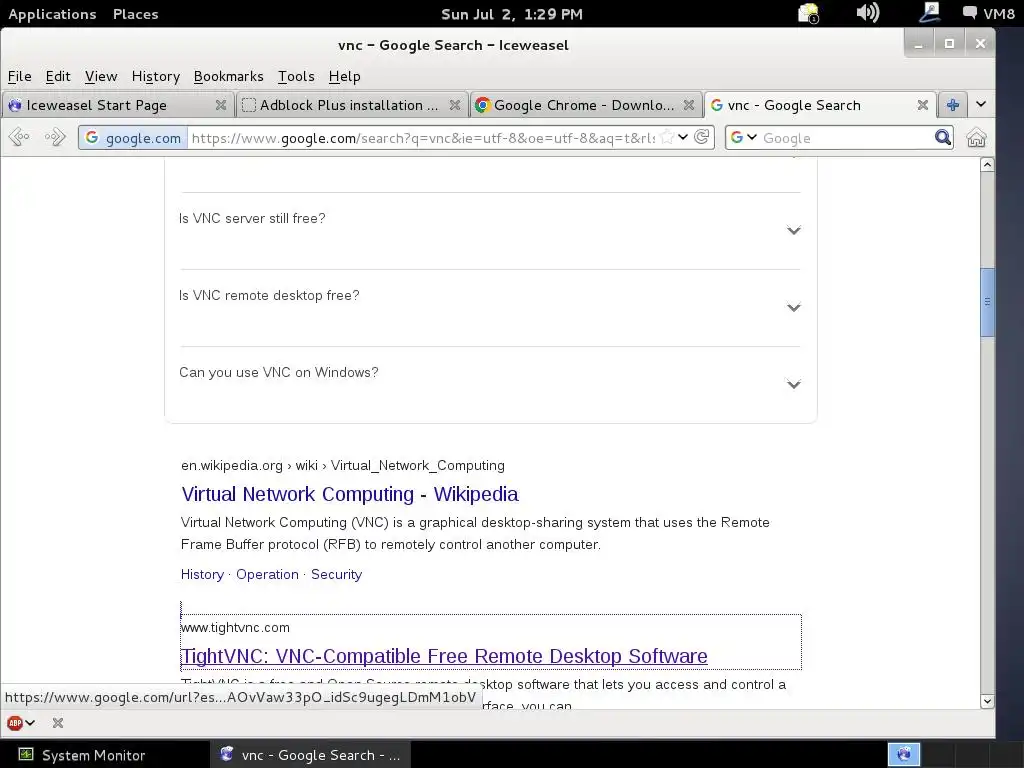
Task: Open the Wikipedia Operation section link
Action: pyautogui.click(x=267, y=574)
